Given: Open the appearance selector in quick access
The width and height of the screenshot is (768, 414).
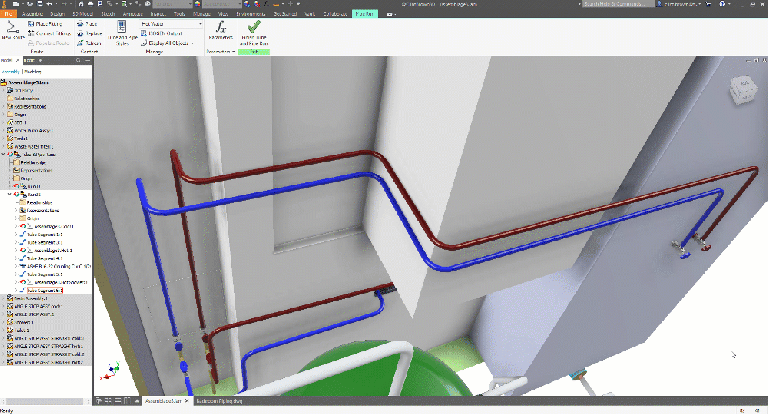Looking at the screenshot, I should coord(221,4).
